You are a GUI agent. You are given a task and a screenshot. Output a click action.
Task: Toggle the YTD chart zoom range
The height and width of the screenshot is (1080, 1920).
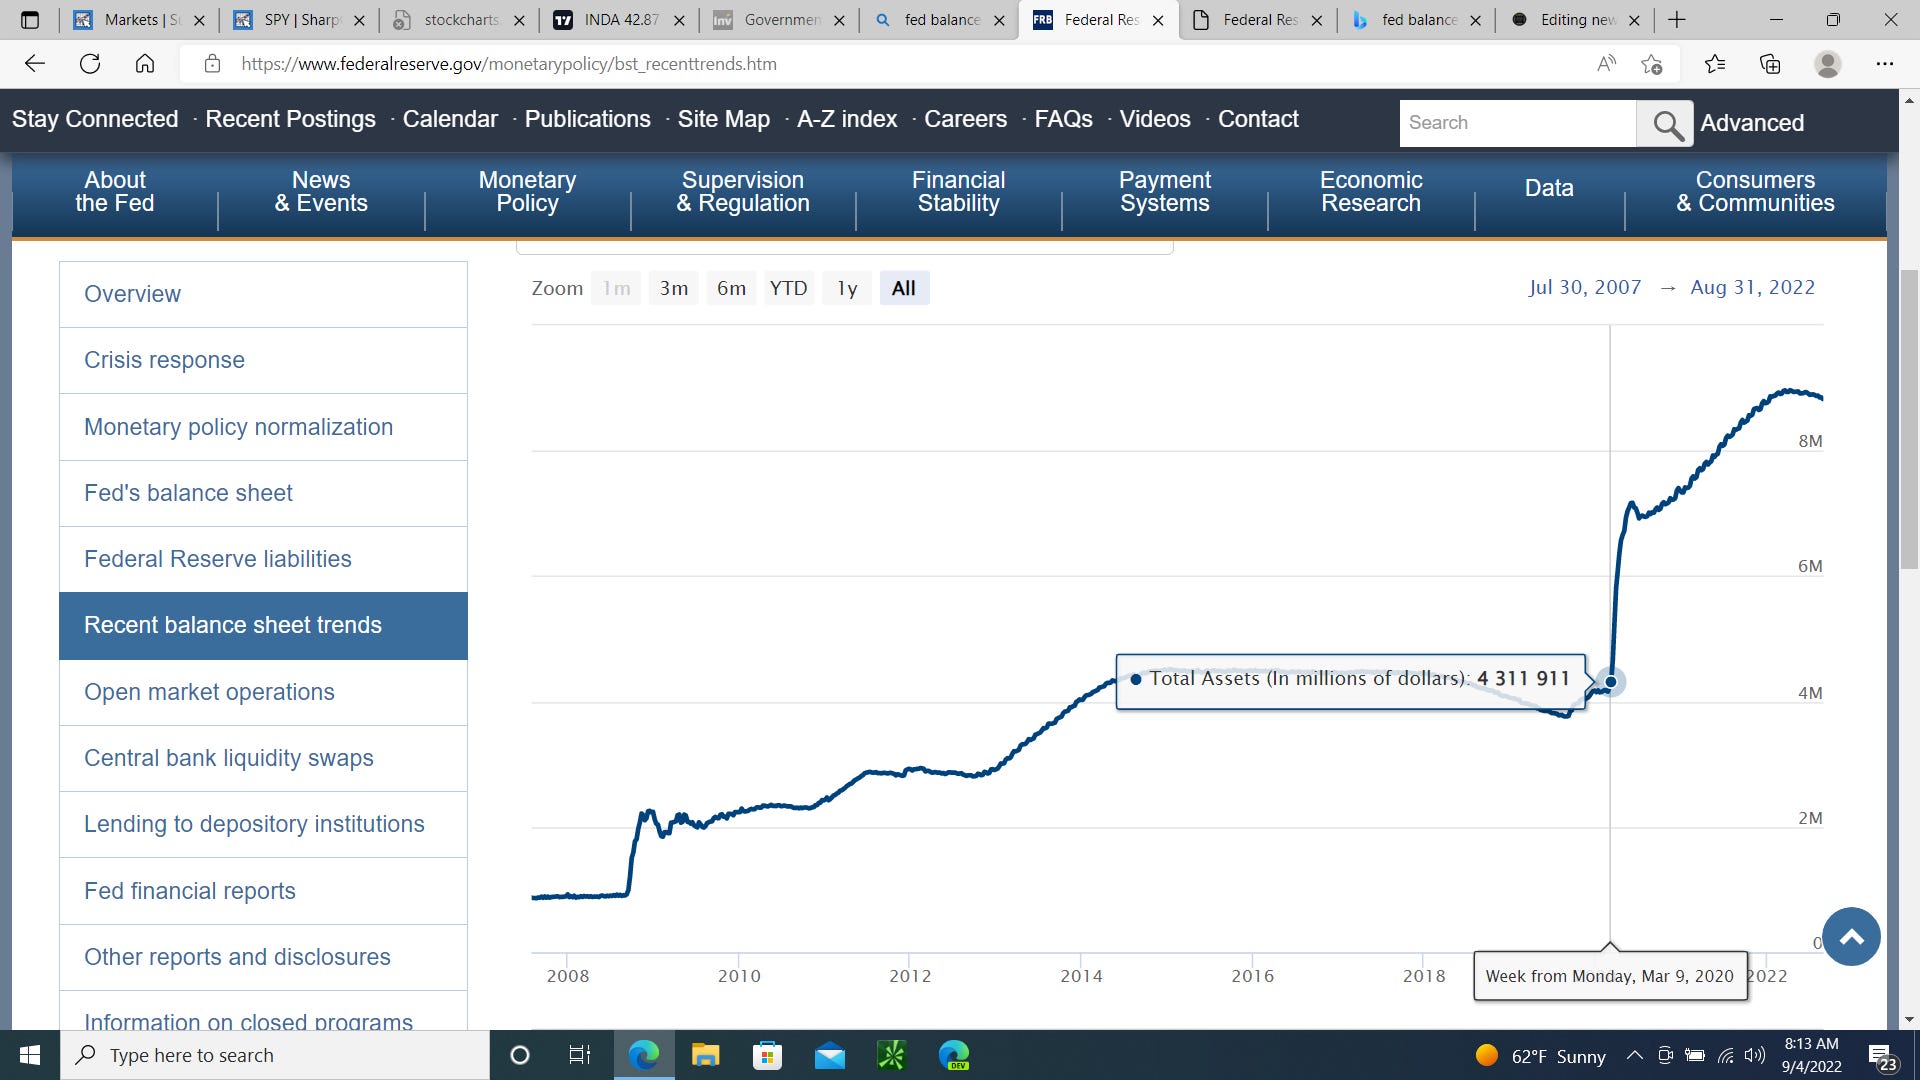788,288
